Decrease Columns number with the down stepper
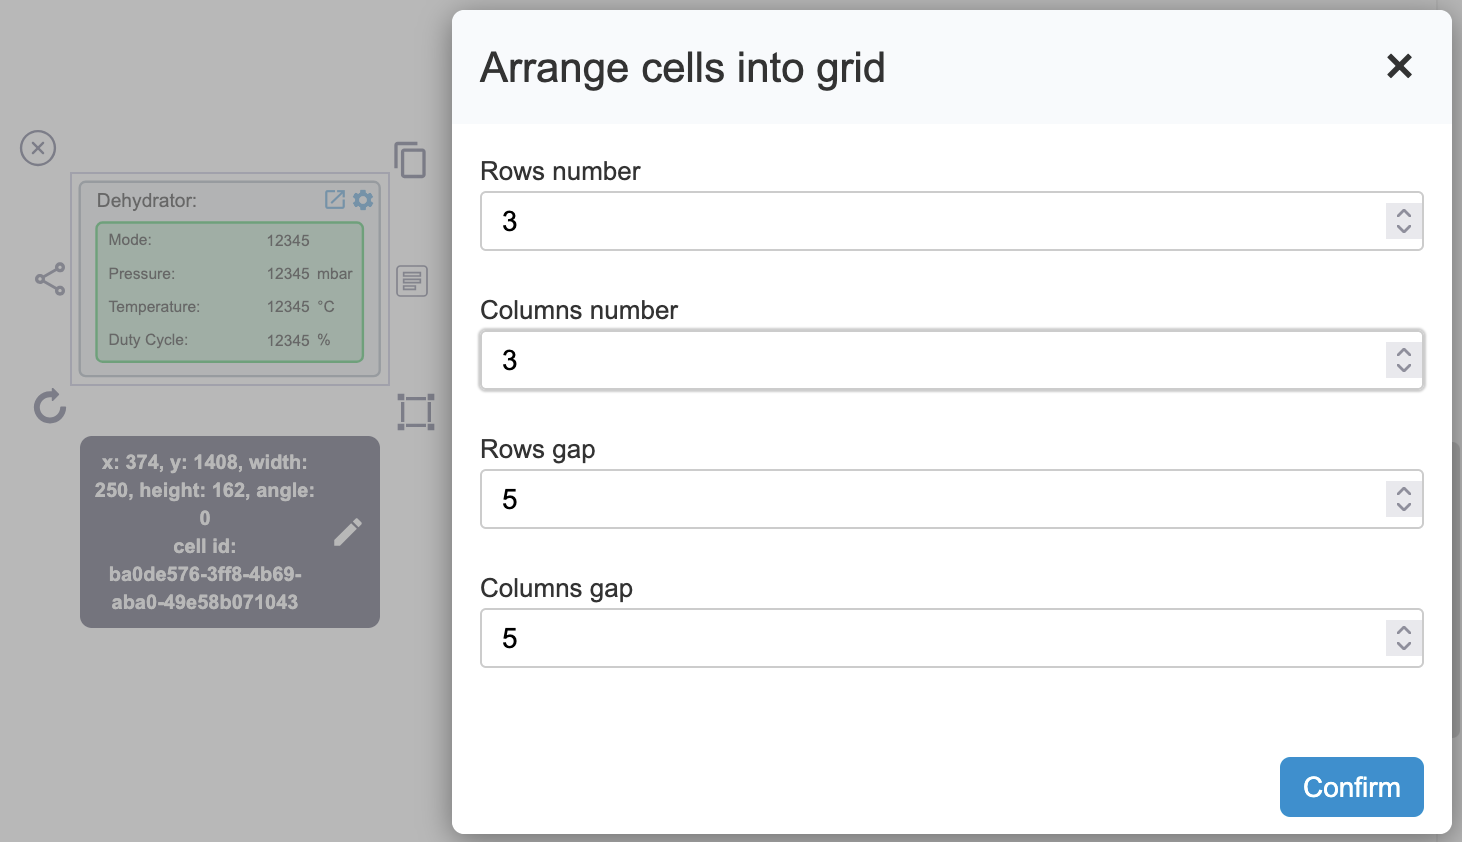The width and height of the screenshot is (1462, 842). (x=1403, y=368)
